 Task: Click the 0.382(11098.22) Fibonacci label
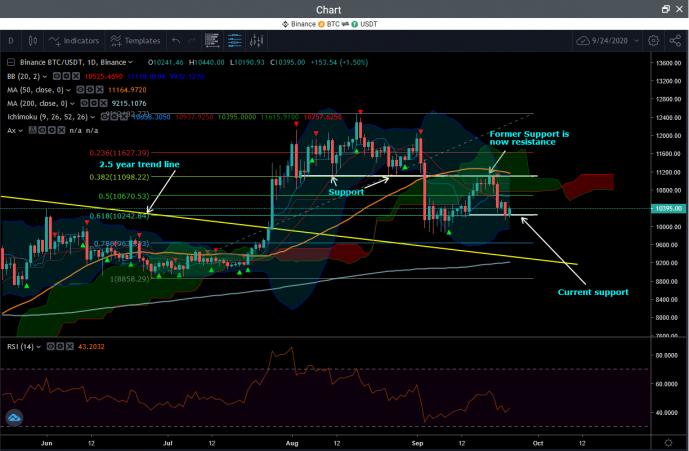120,177
